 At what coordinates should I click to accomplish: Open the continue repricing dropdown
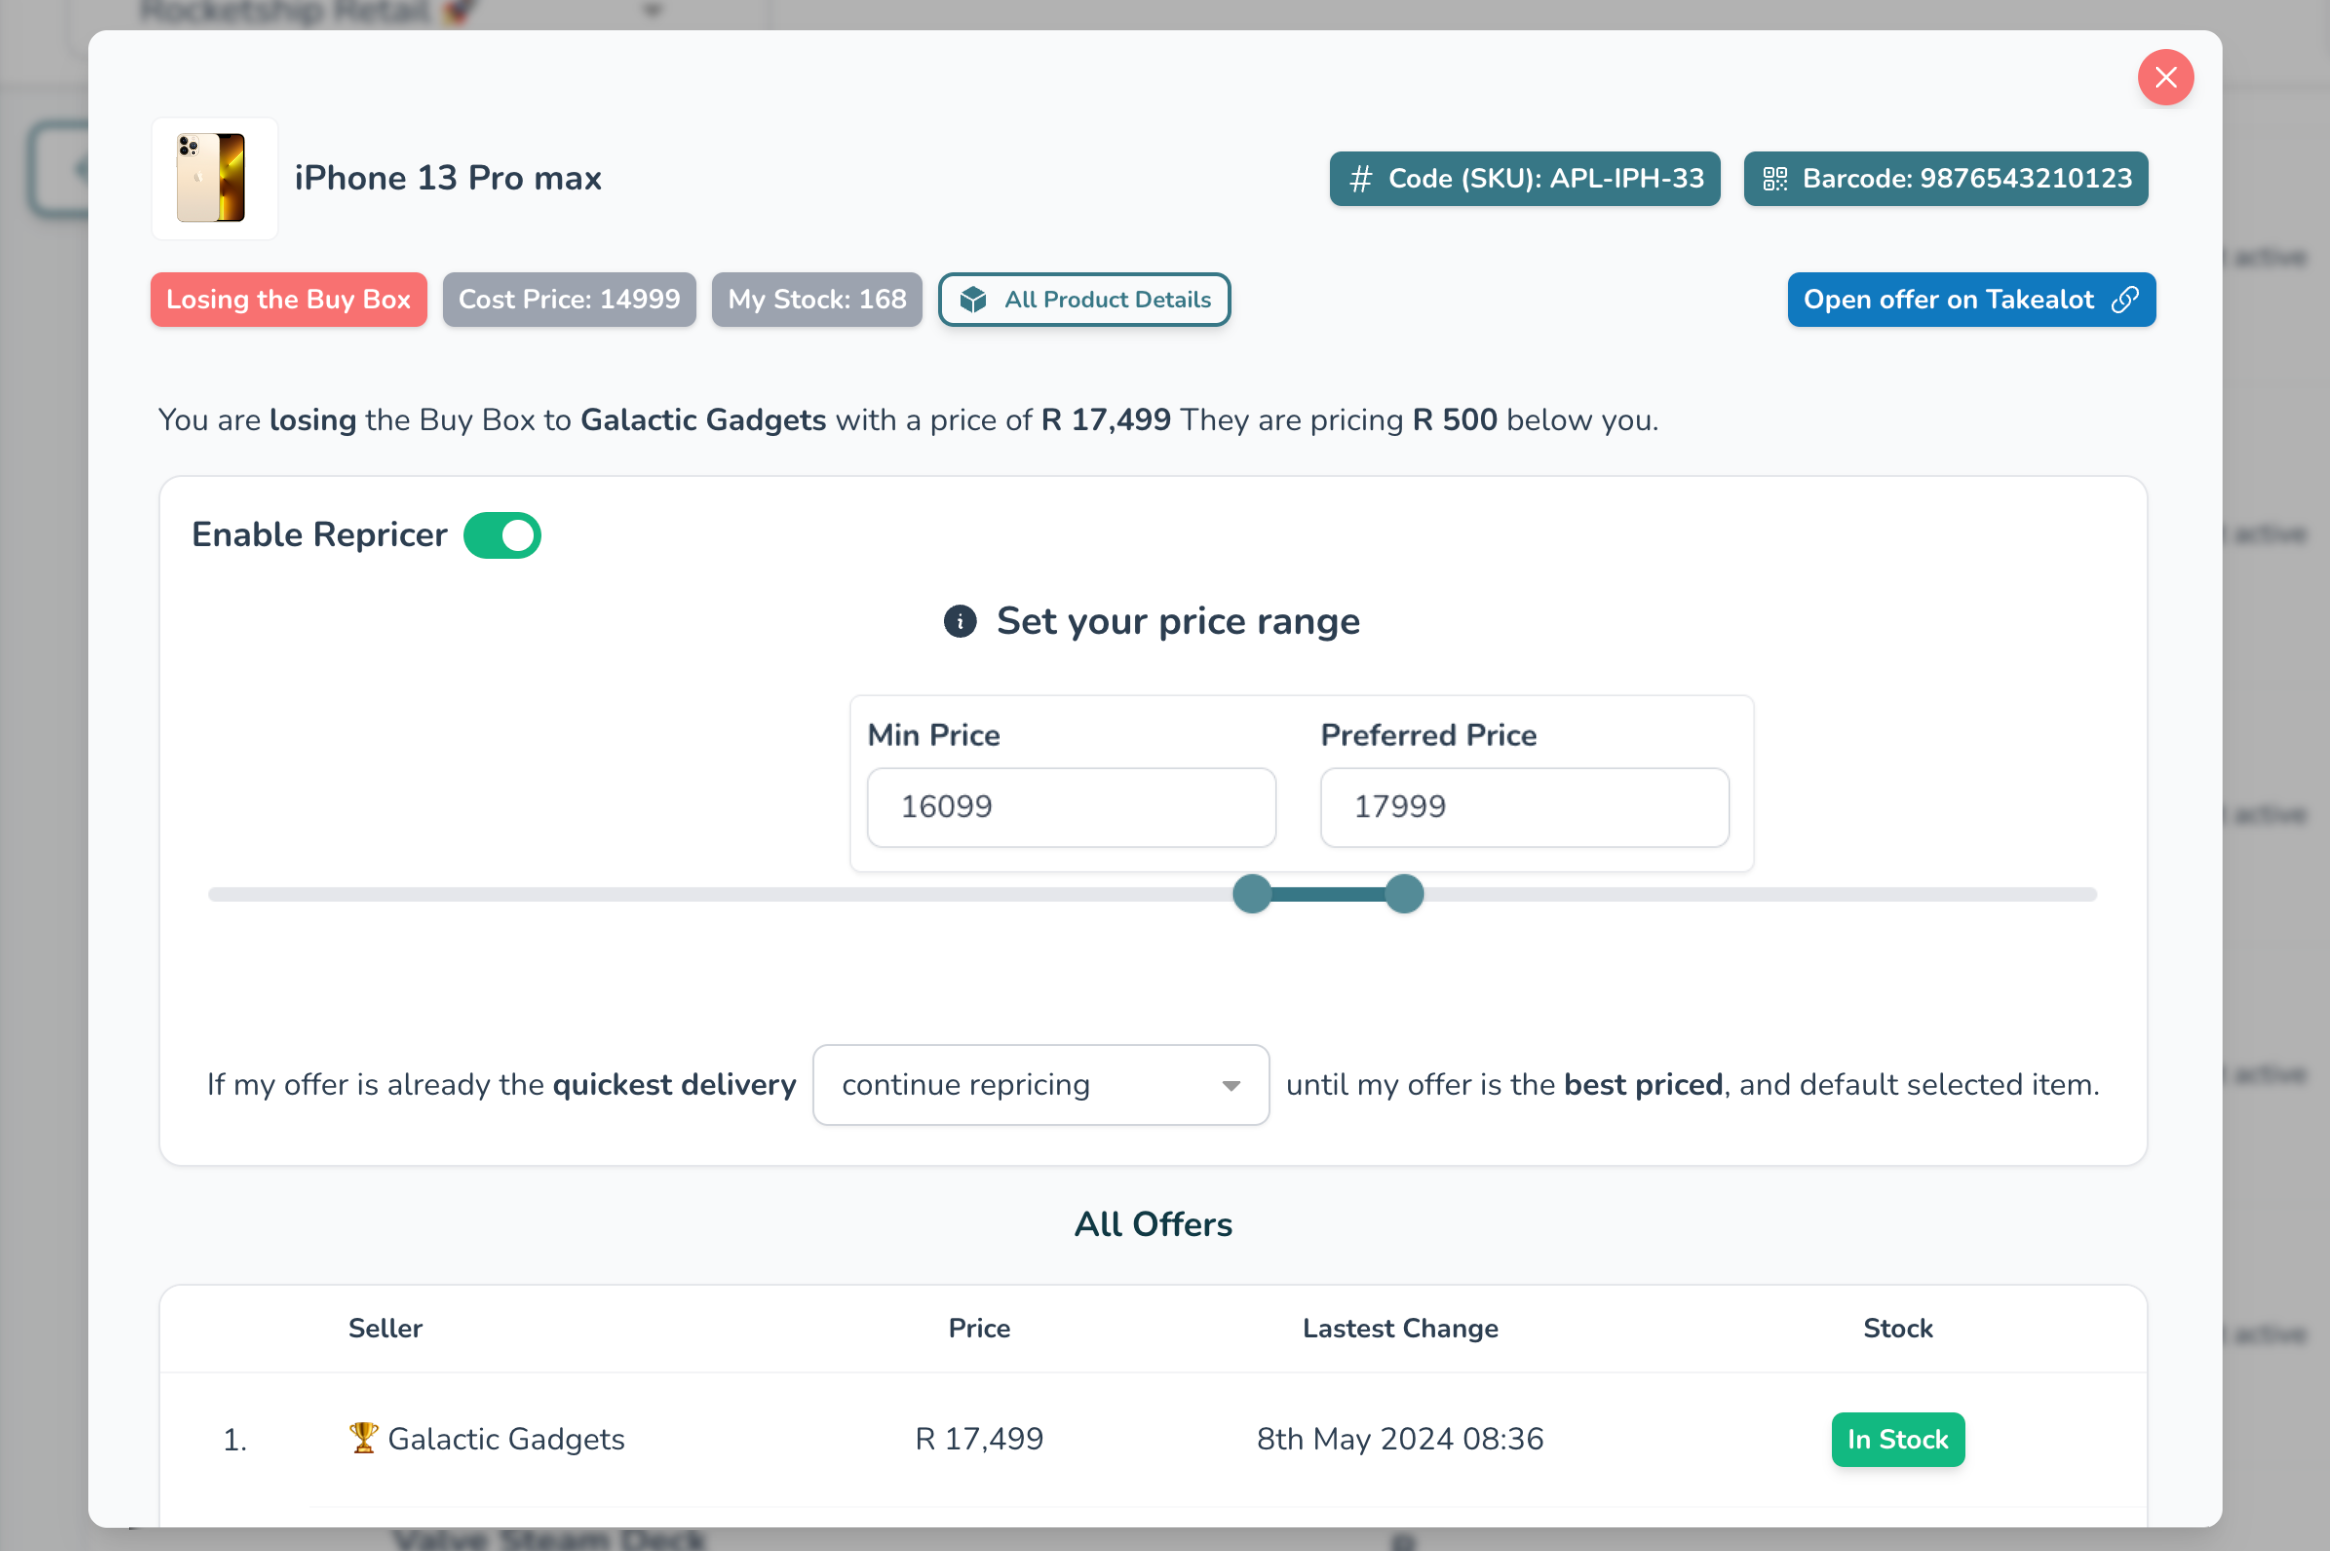[x=1040, y=1085]
